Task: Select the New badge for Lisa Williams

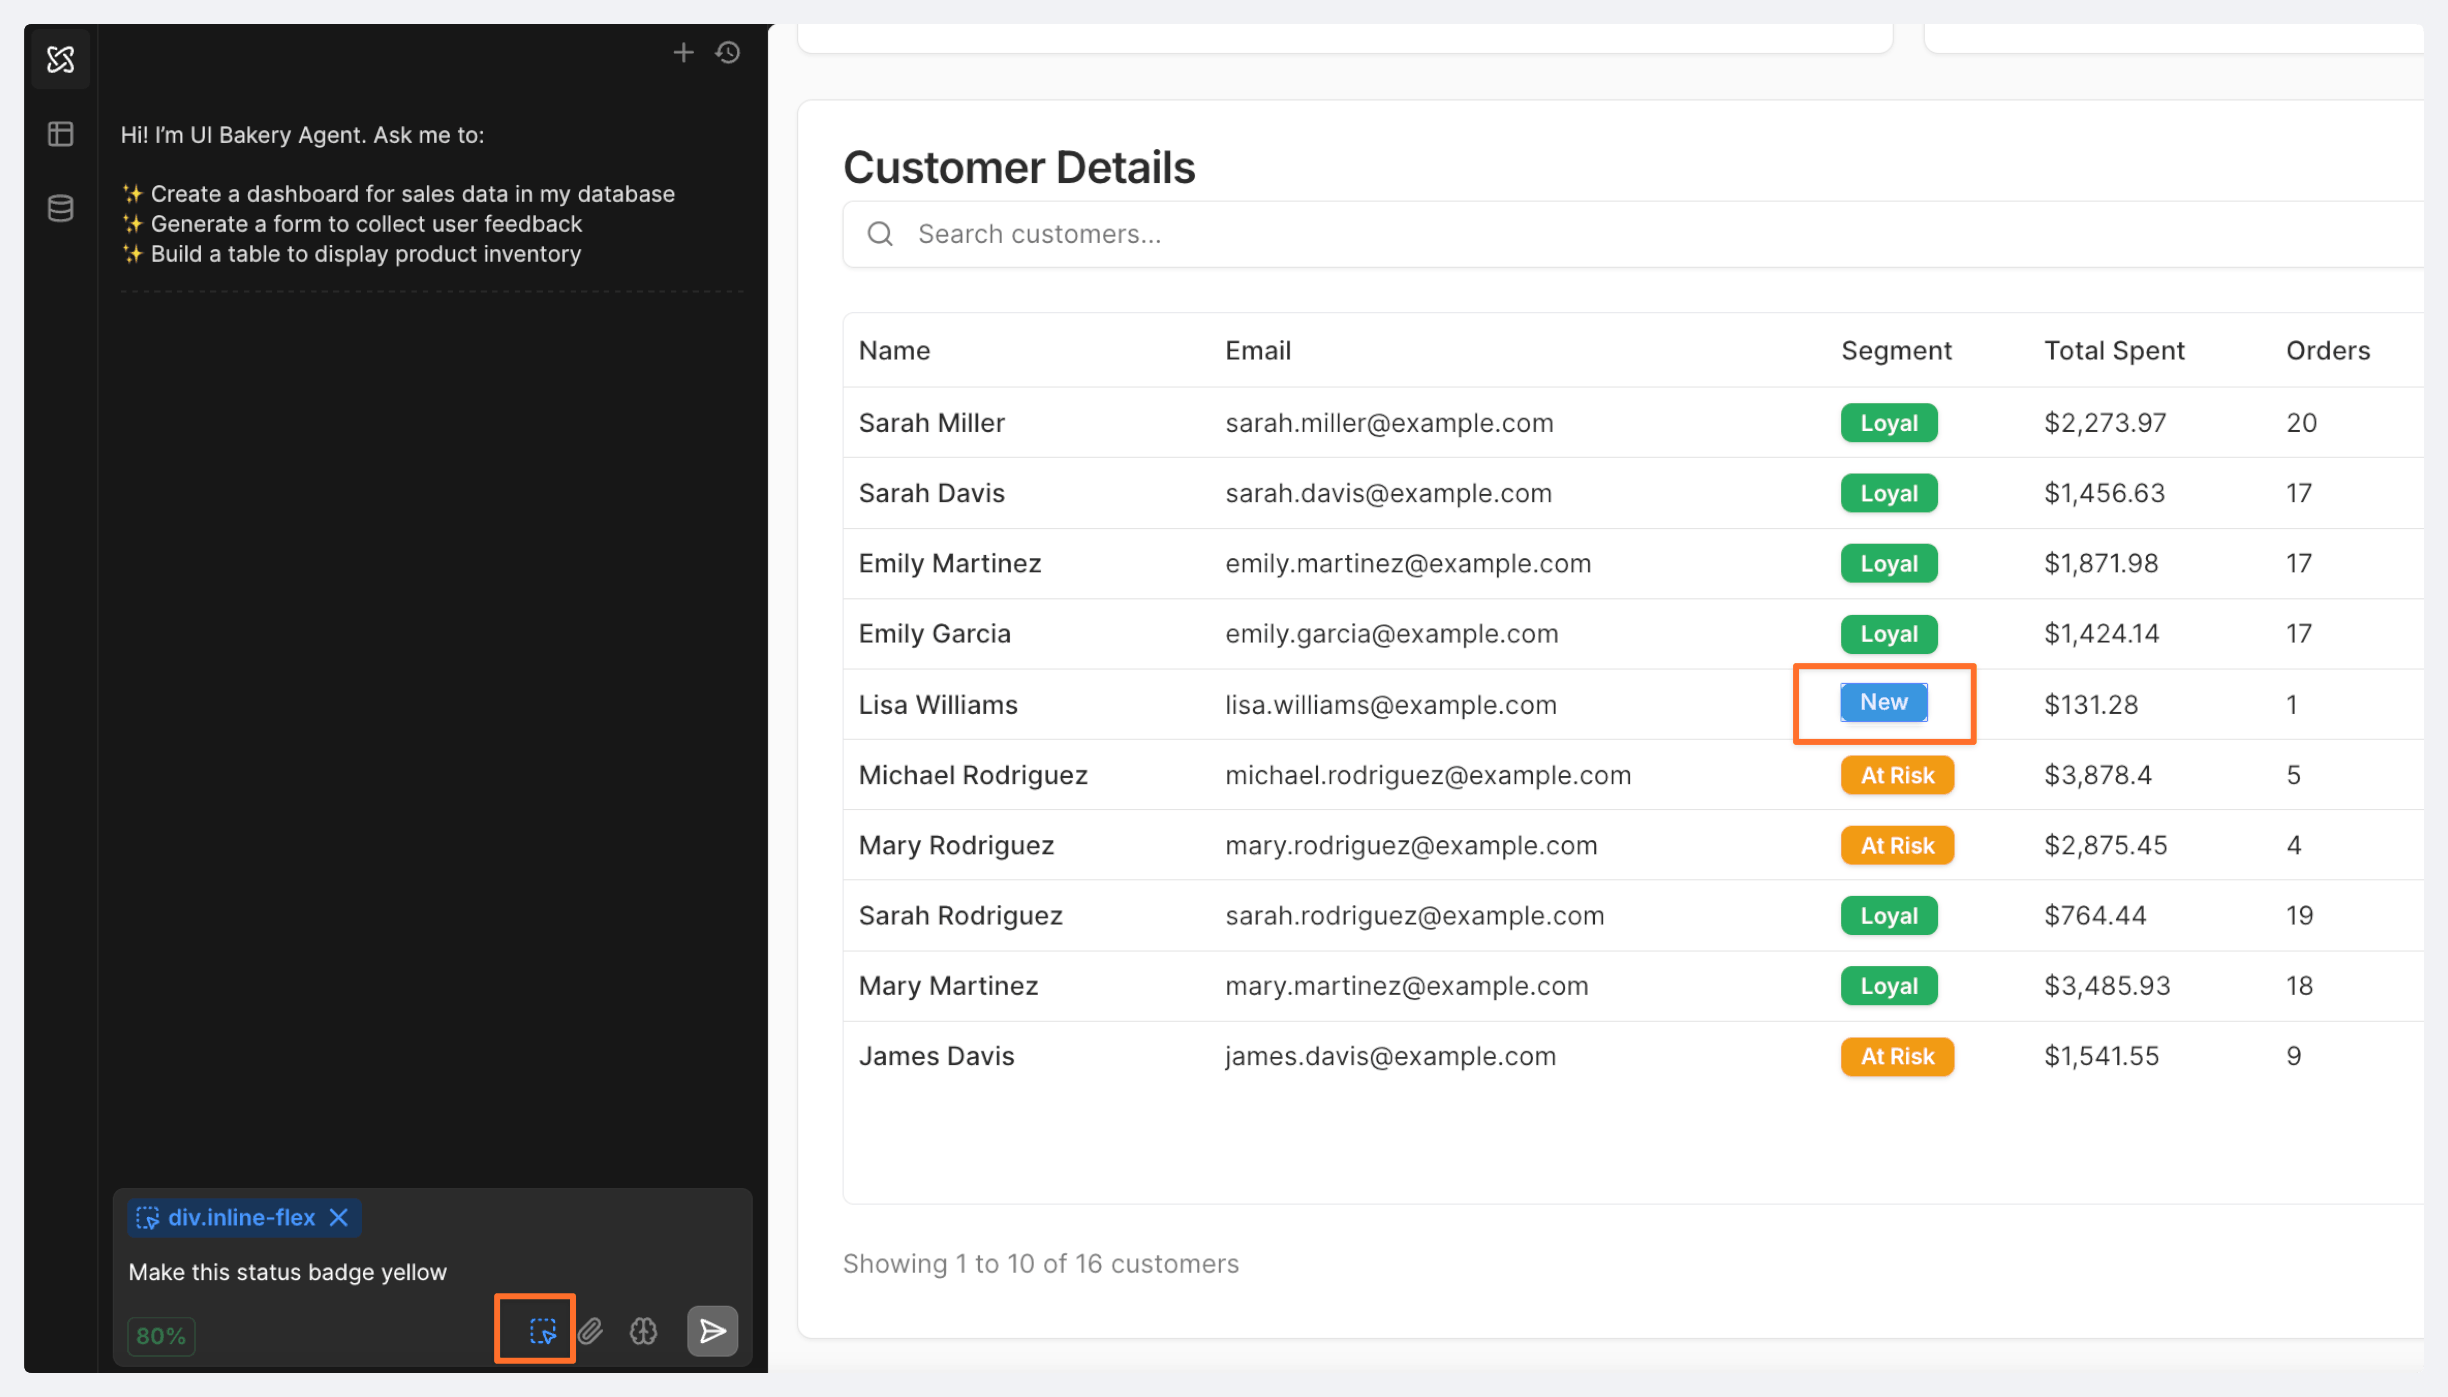Action: coord(1883,703)
